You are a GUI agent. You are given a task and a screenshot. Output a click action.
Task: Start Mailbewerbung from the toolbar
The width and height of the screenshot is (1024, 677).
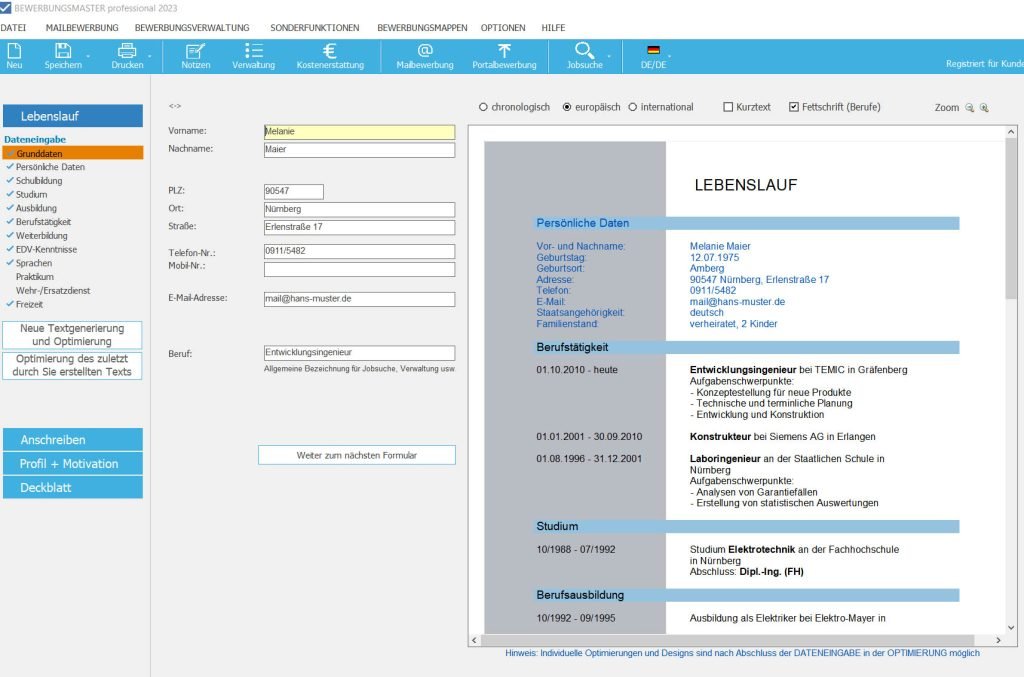[x=424, y=55]
